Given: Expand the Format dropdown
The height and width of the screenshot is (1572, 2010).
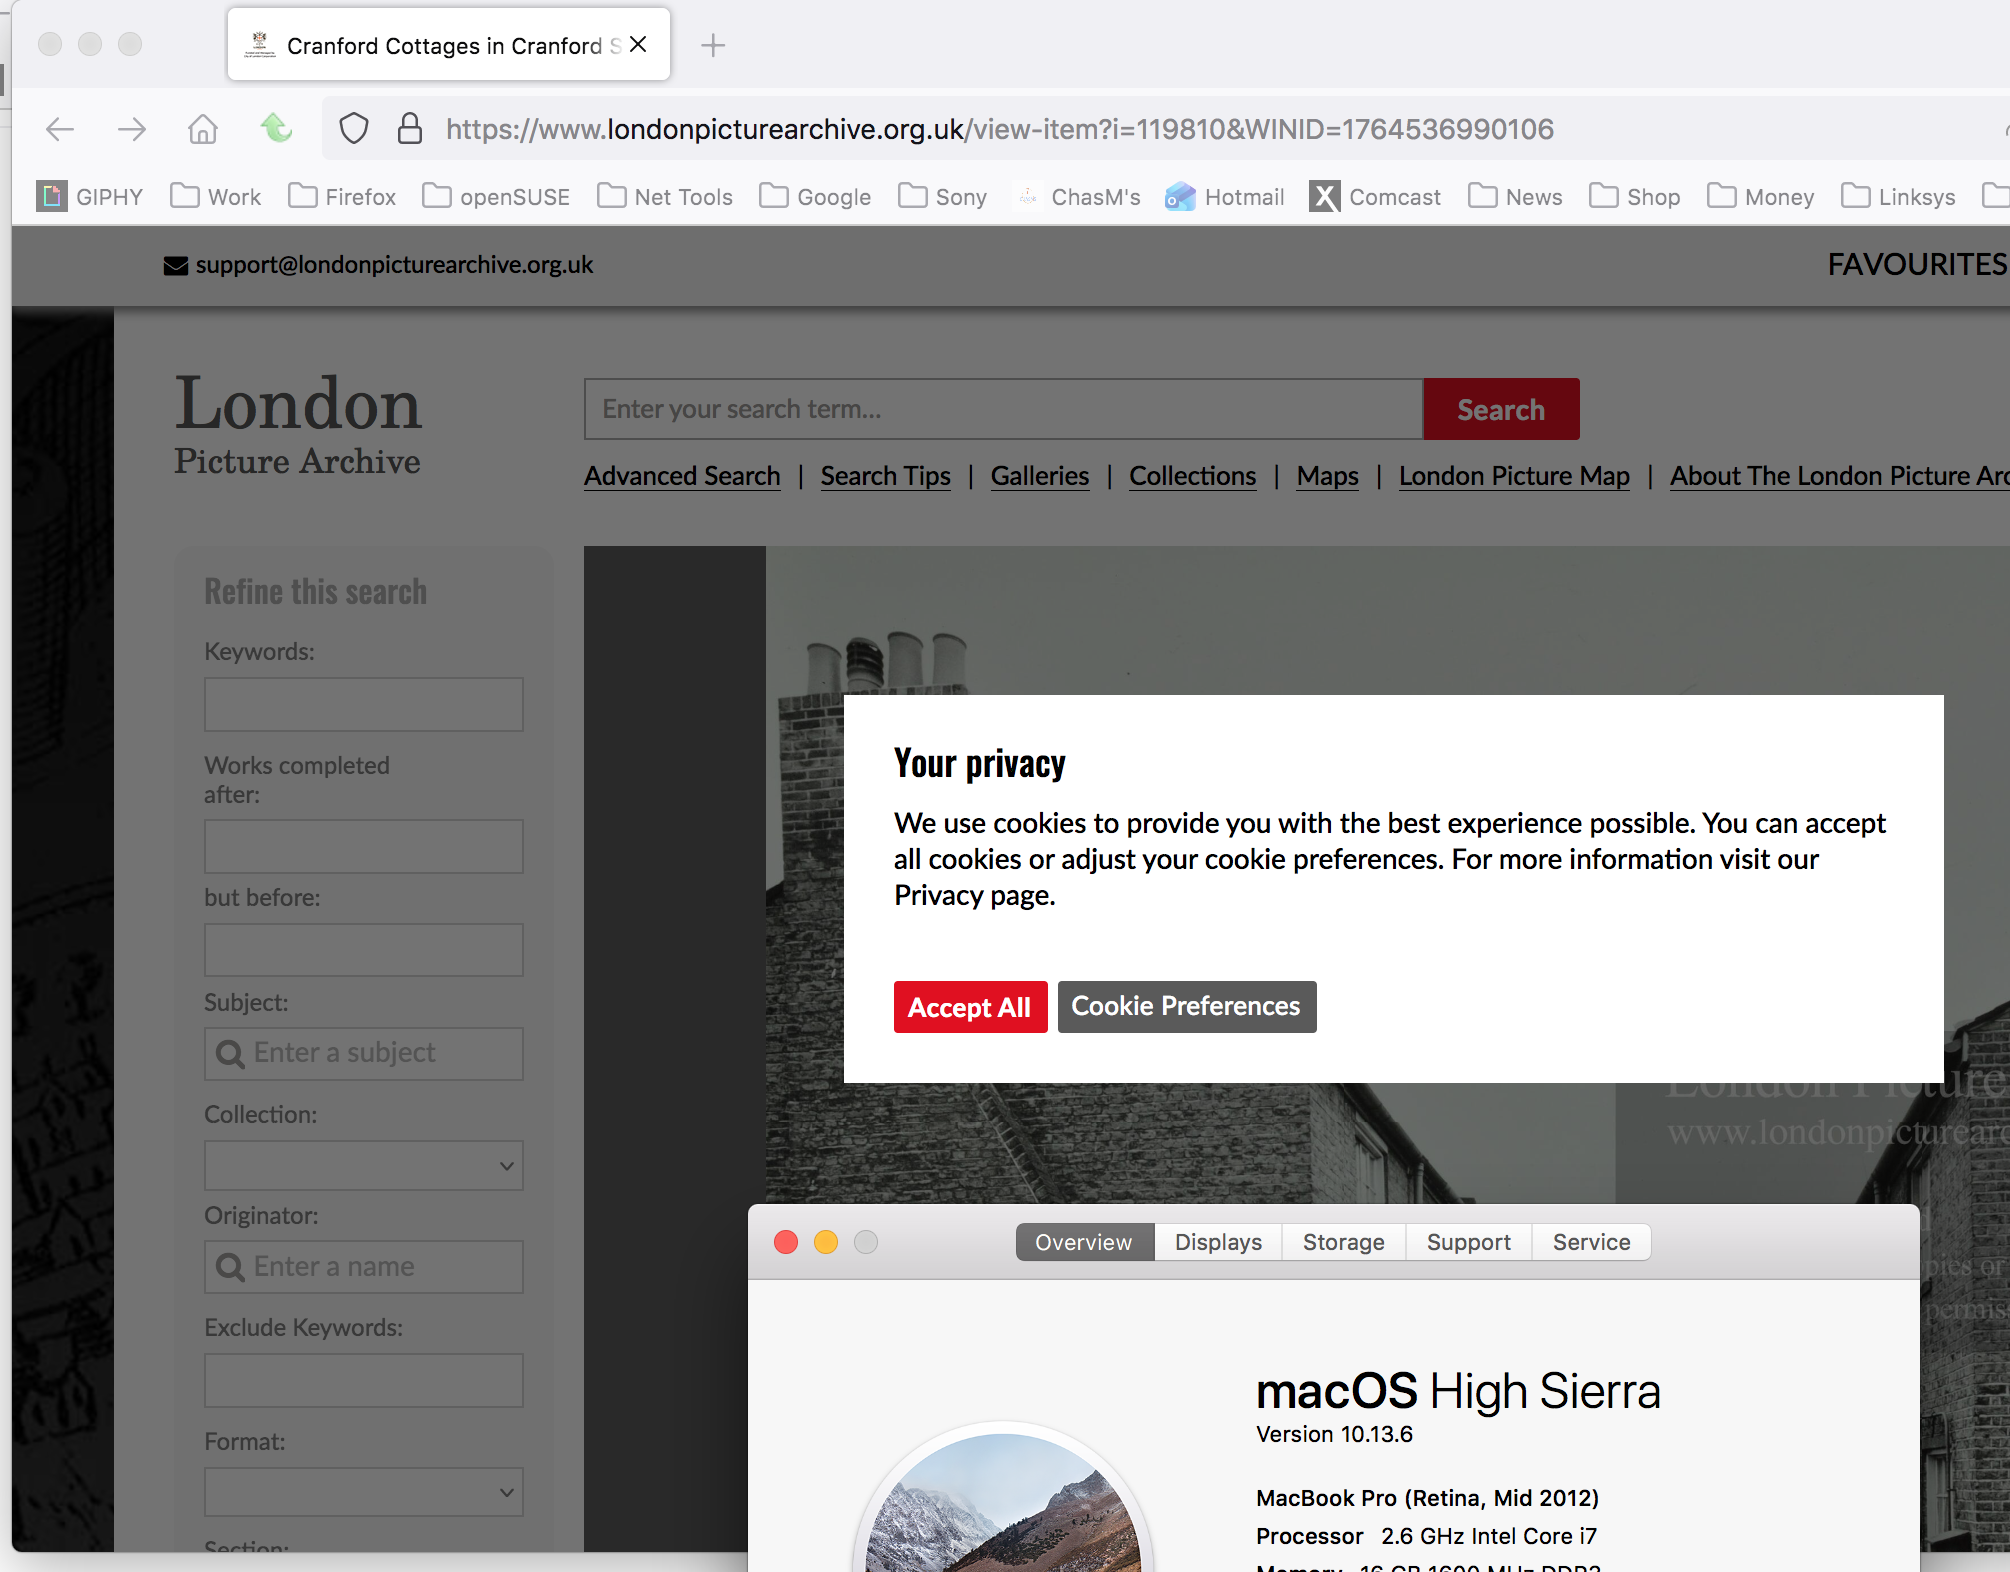Looking at the screenshot, I should 364,1492.
